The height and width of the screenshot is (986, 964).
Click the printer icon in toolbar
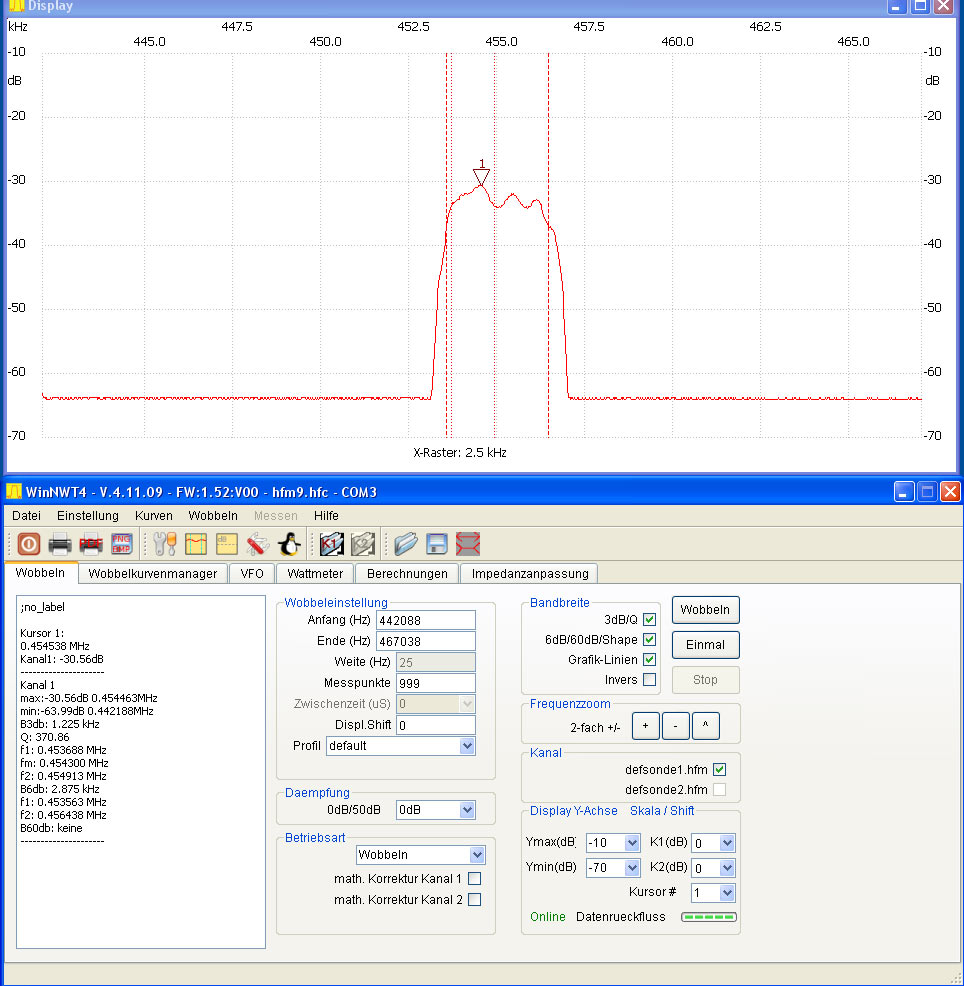pos(60,544)
